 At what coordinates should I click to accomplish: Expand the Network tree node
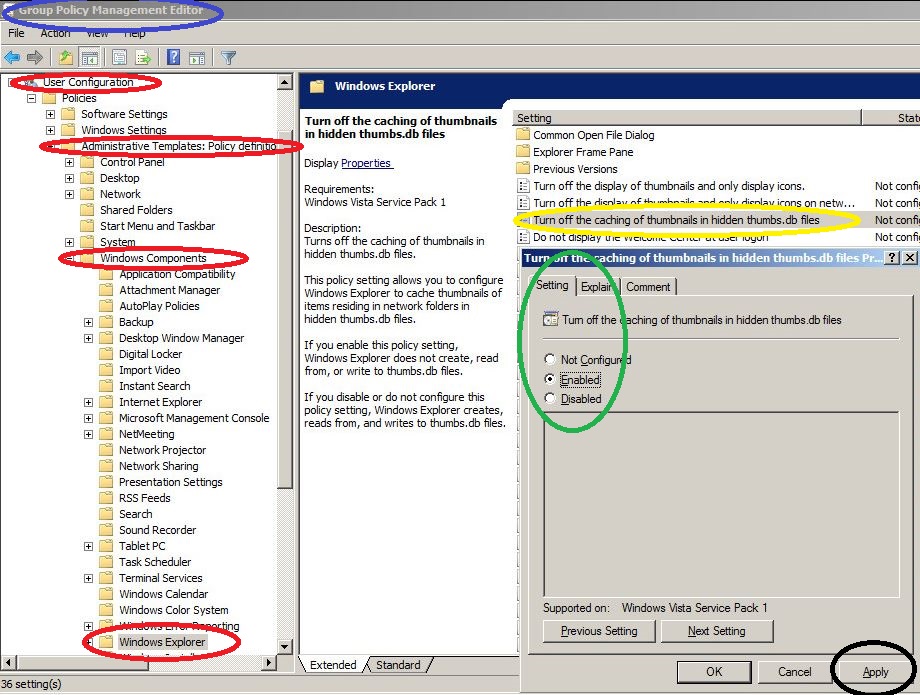point(69,194)
